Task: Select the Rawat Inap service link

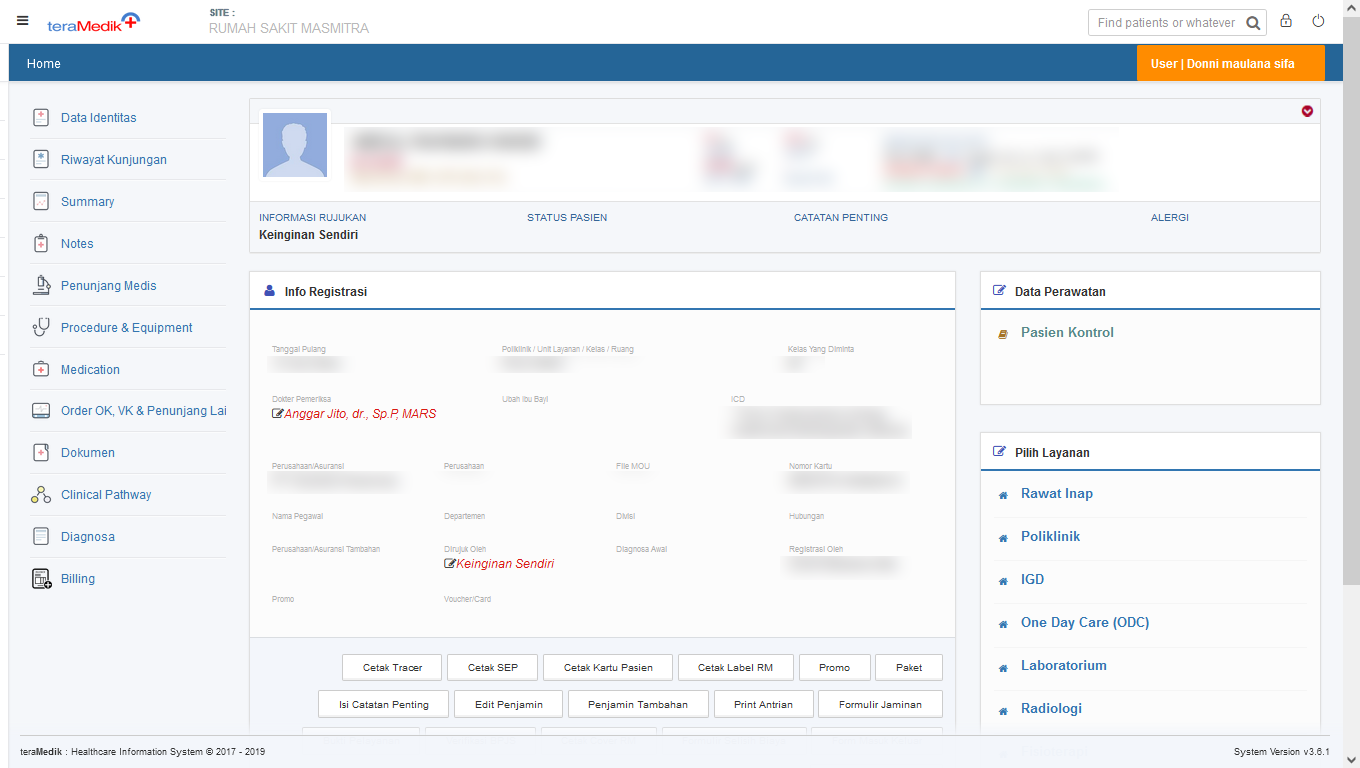Action: [1057, 494]
